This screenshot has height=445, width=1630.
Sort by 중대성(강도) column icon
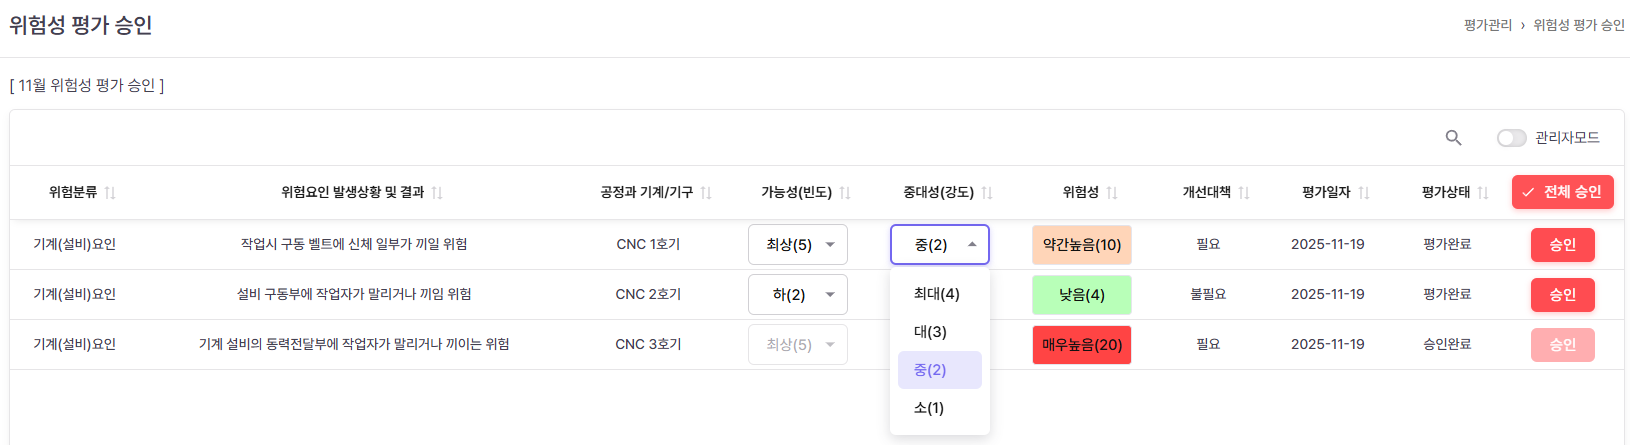987,193
